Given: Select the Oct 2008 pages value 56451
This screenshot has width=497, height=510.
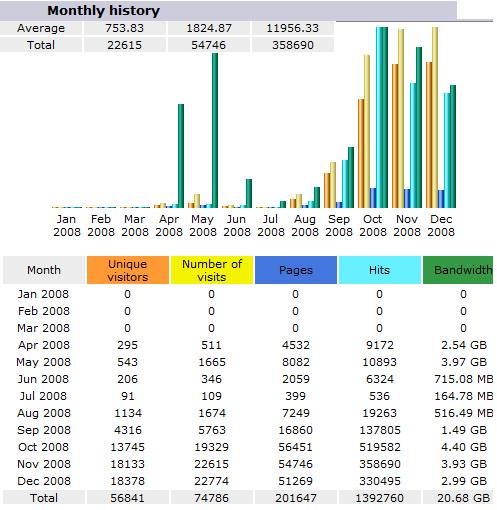Looking at the screenshot, I should (296, 447).
